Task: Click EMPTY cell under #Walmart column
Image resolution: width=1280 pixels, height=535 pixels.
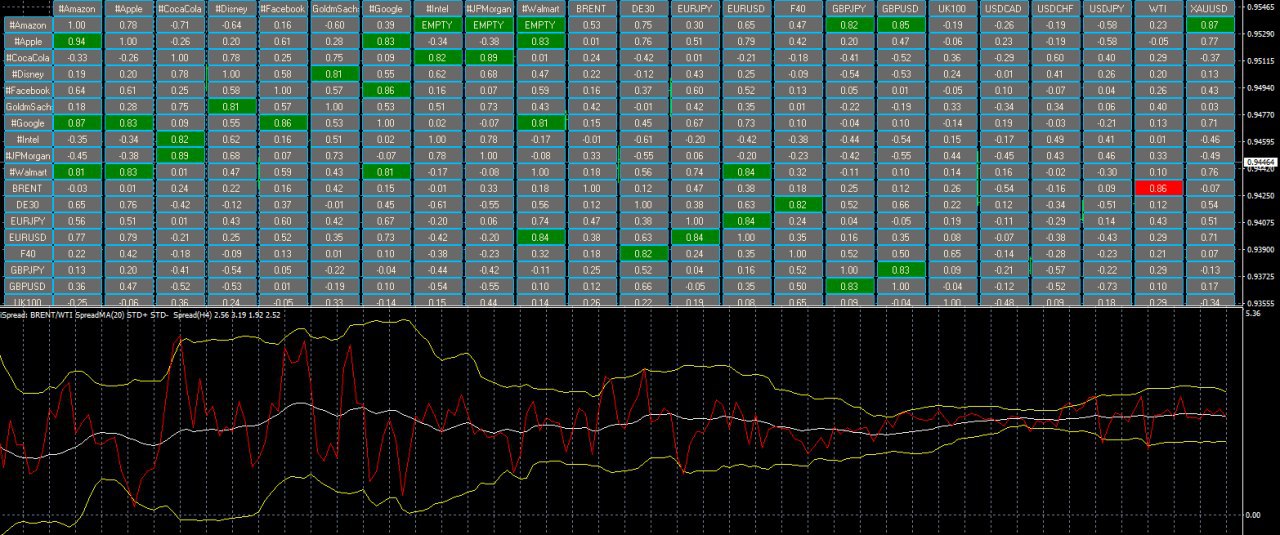Action: [540, 23]
